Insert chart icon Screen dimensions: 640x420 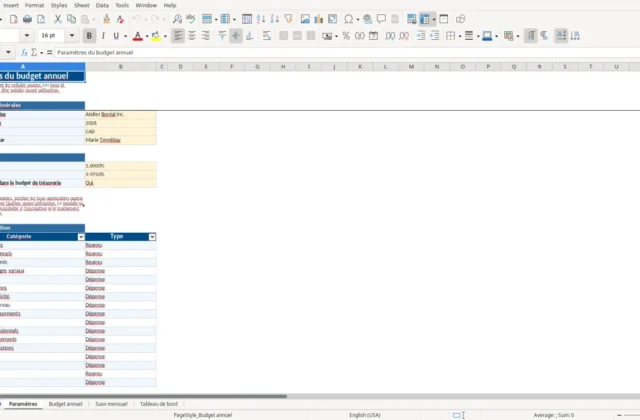click(x=319, y=19)
